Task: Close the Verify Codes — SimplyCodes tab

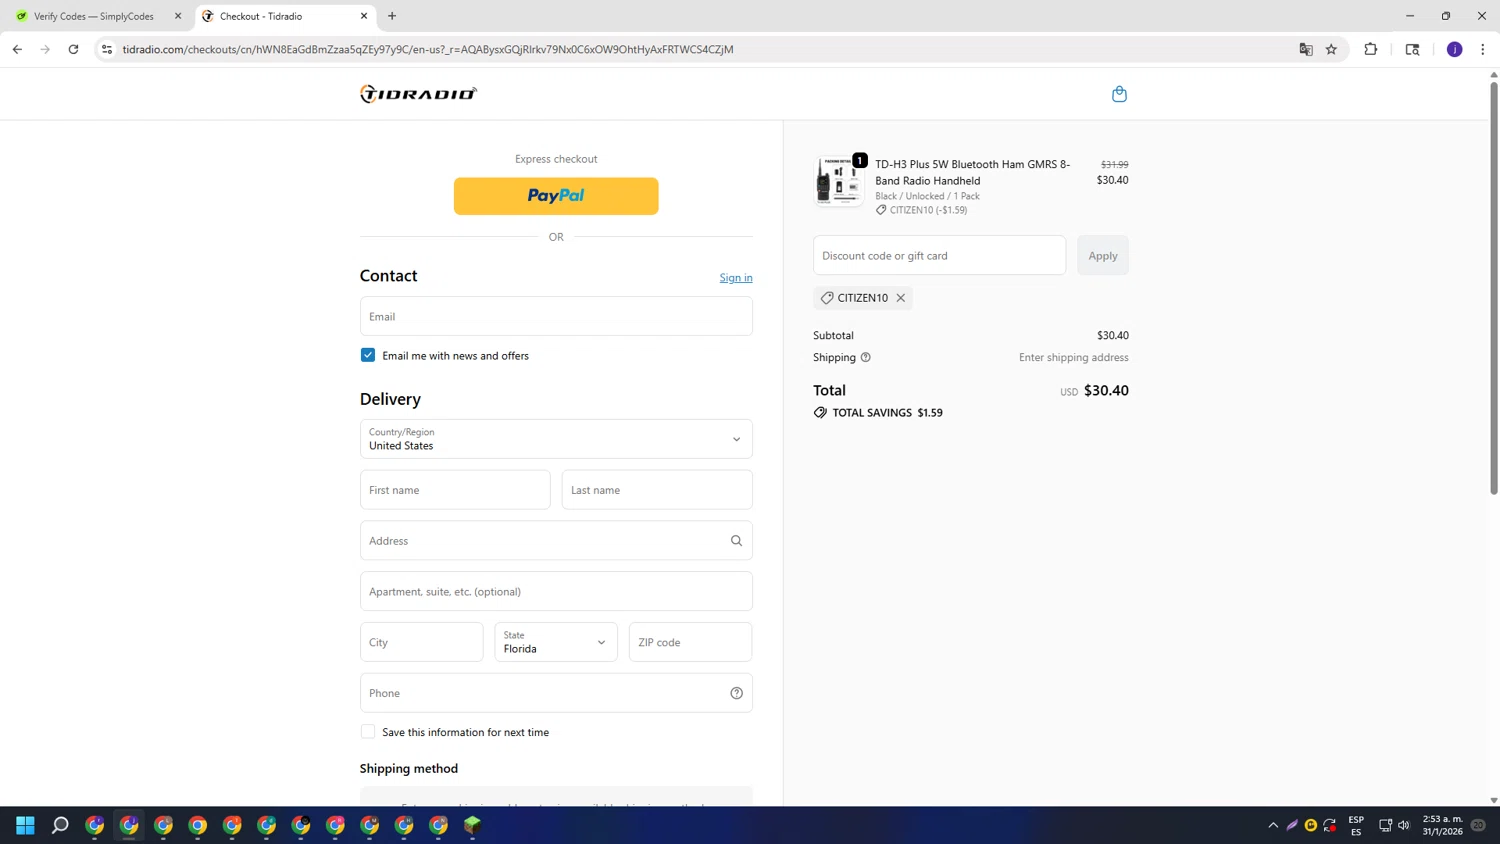Action: [178, 16]
